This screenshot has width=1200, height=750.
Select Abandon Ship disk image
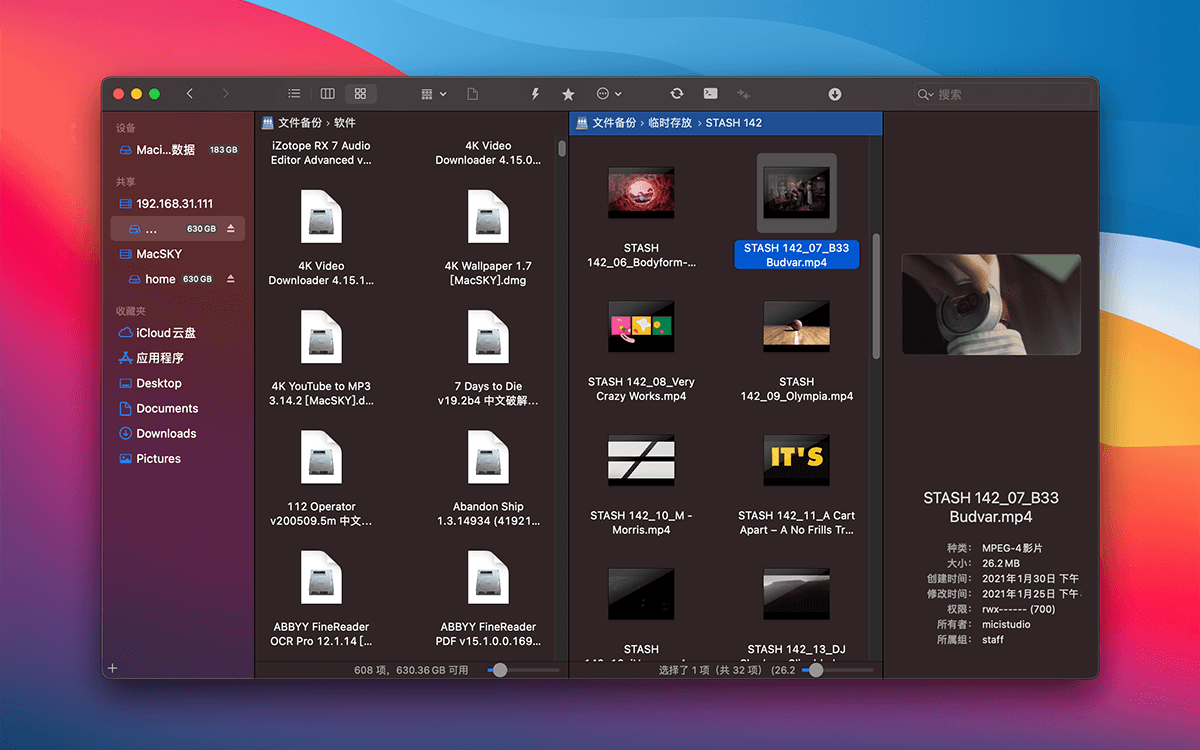(x=488, y=457)
